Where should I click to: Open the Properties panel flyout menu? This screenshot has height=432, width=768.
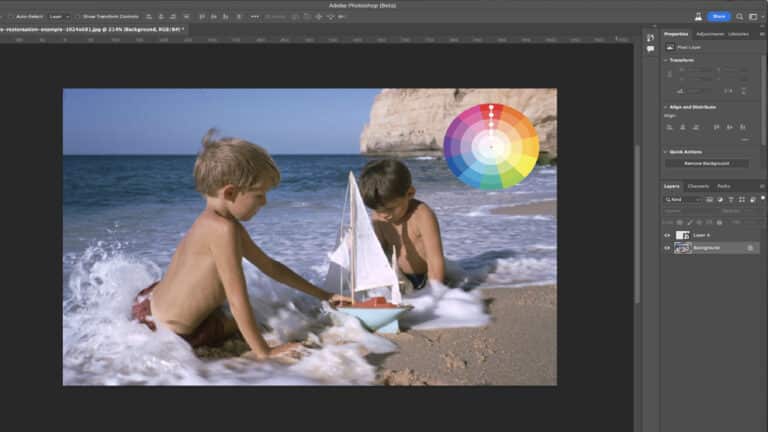(x=762, y=34)
